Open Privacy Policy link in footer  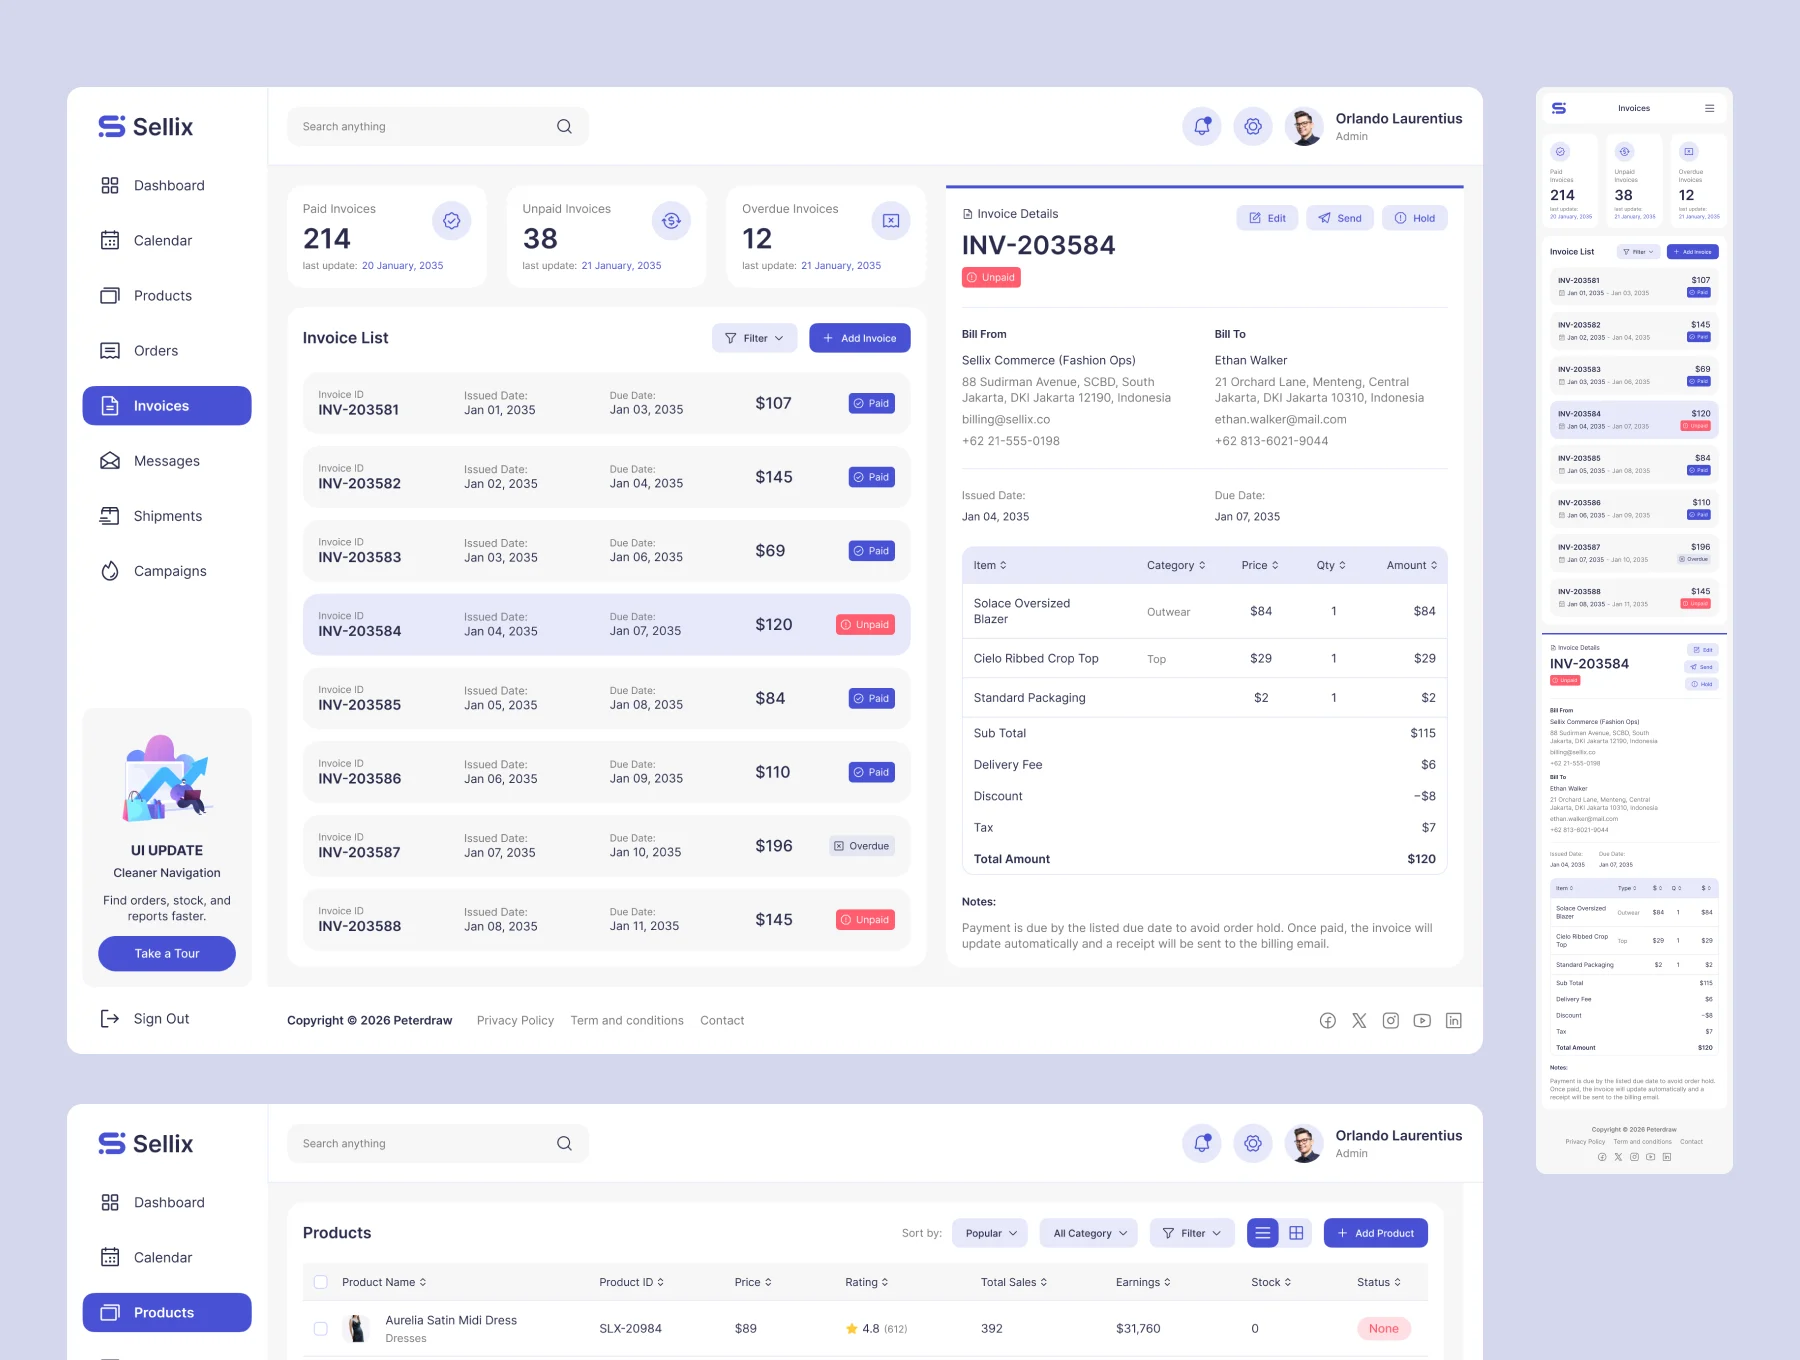(515, 1020)
